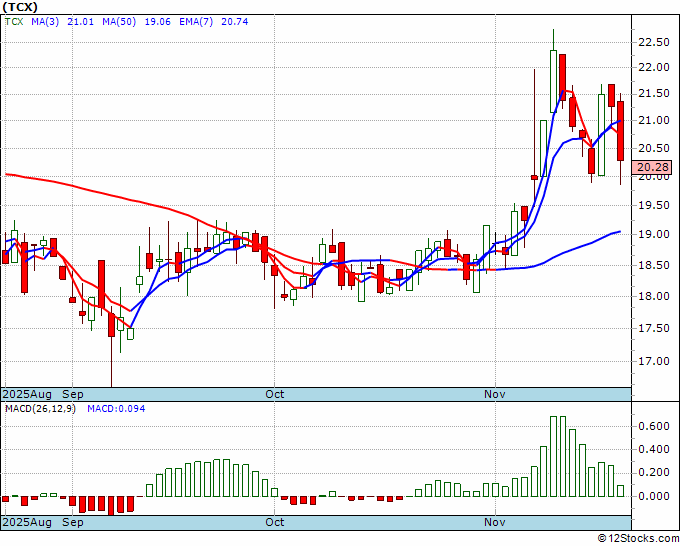This screenshot has width=680, height=546.
Task: Click the tallest green candle near 22.50
Action: pos(553,82)
